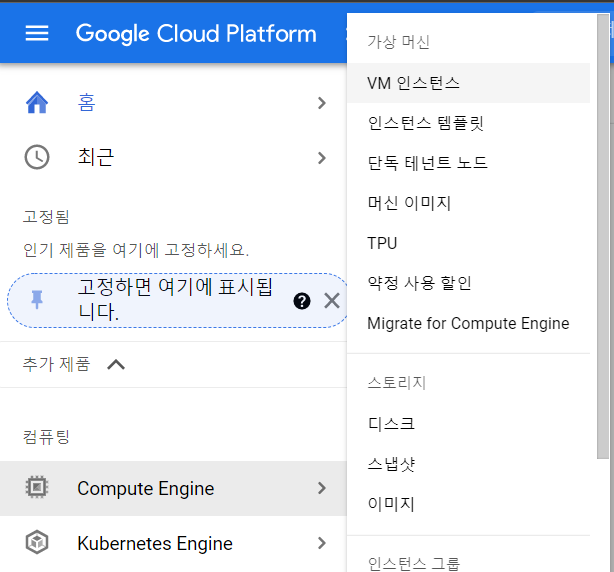Screen dimensions: 614x572
Task: Click the 컴퓨팅 category label
Action: (x=46, y=437)
